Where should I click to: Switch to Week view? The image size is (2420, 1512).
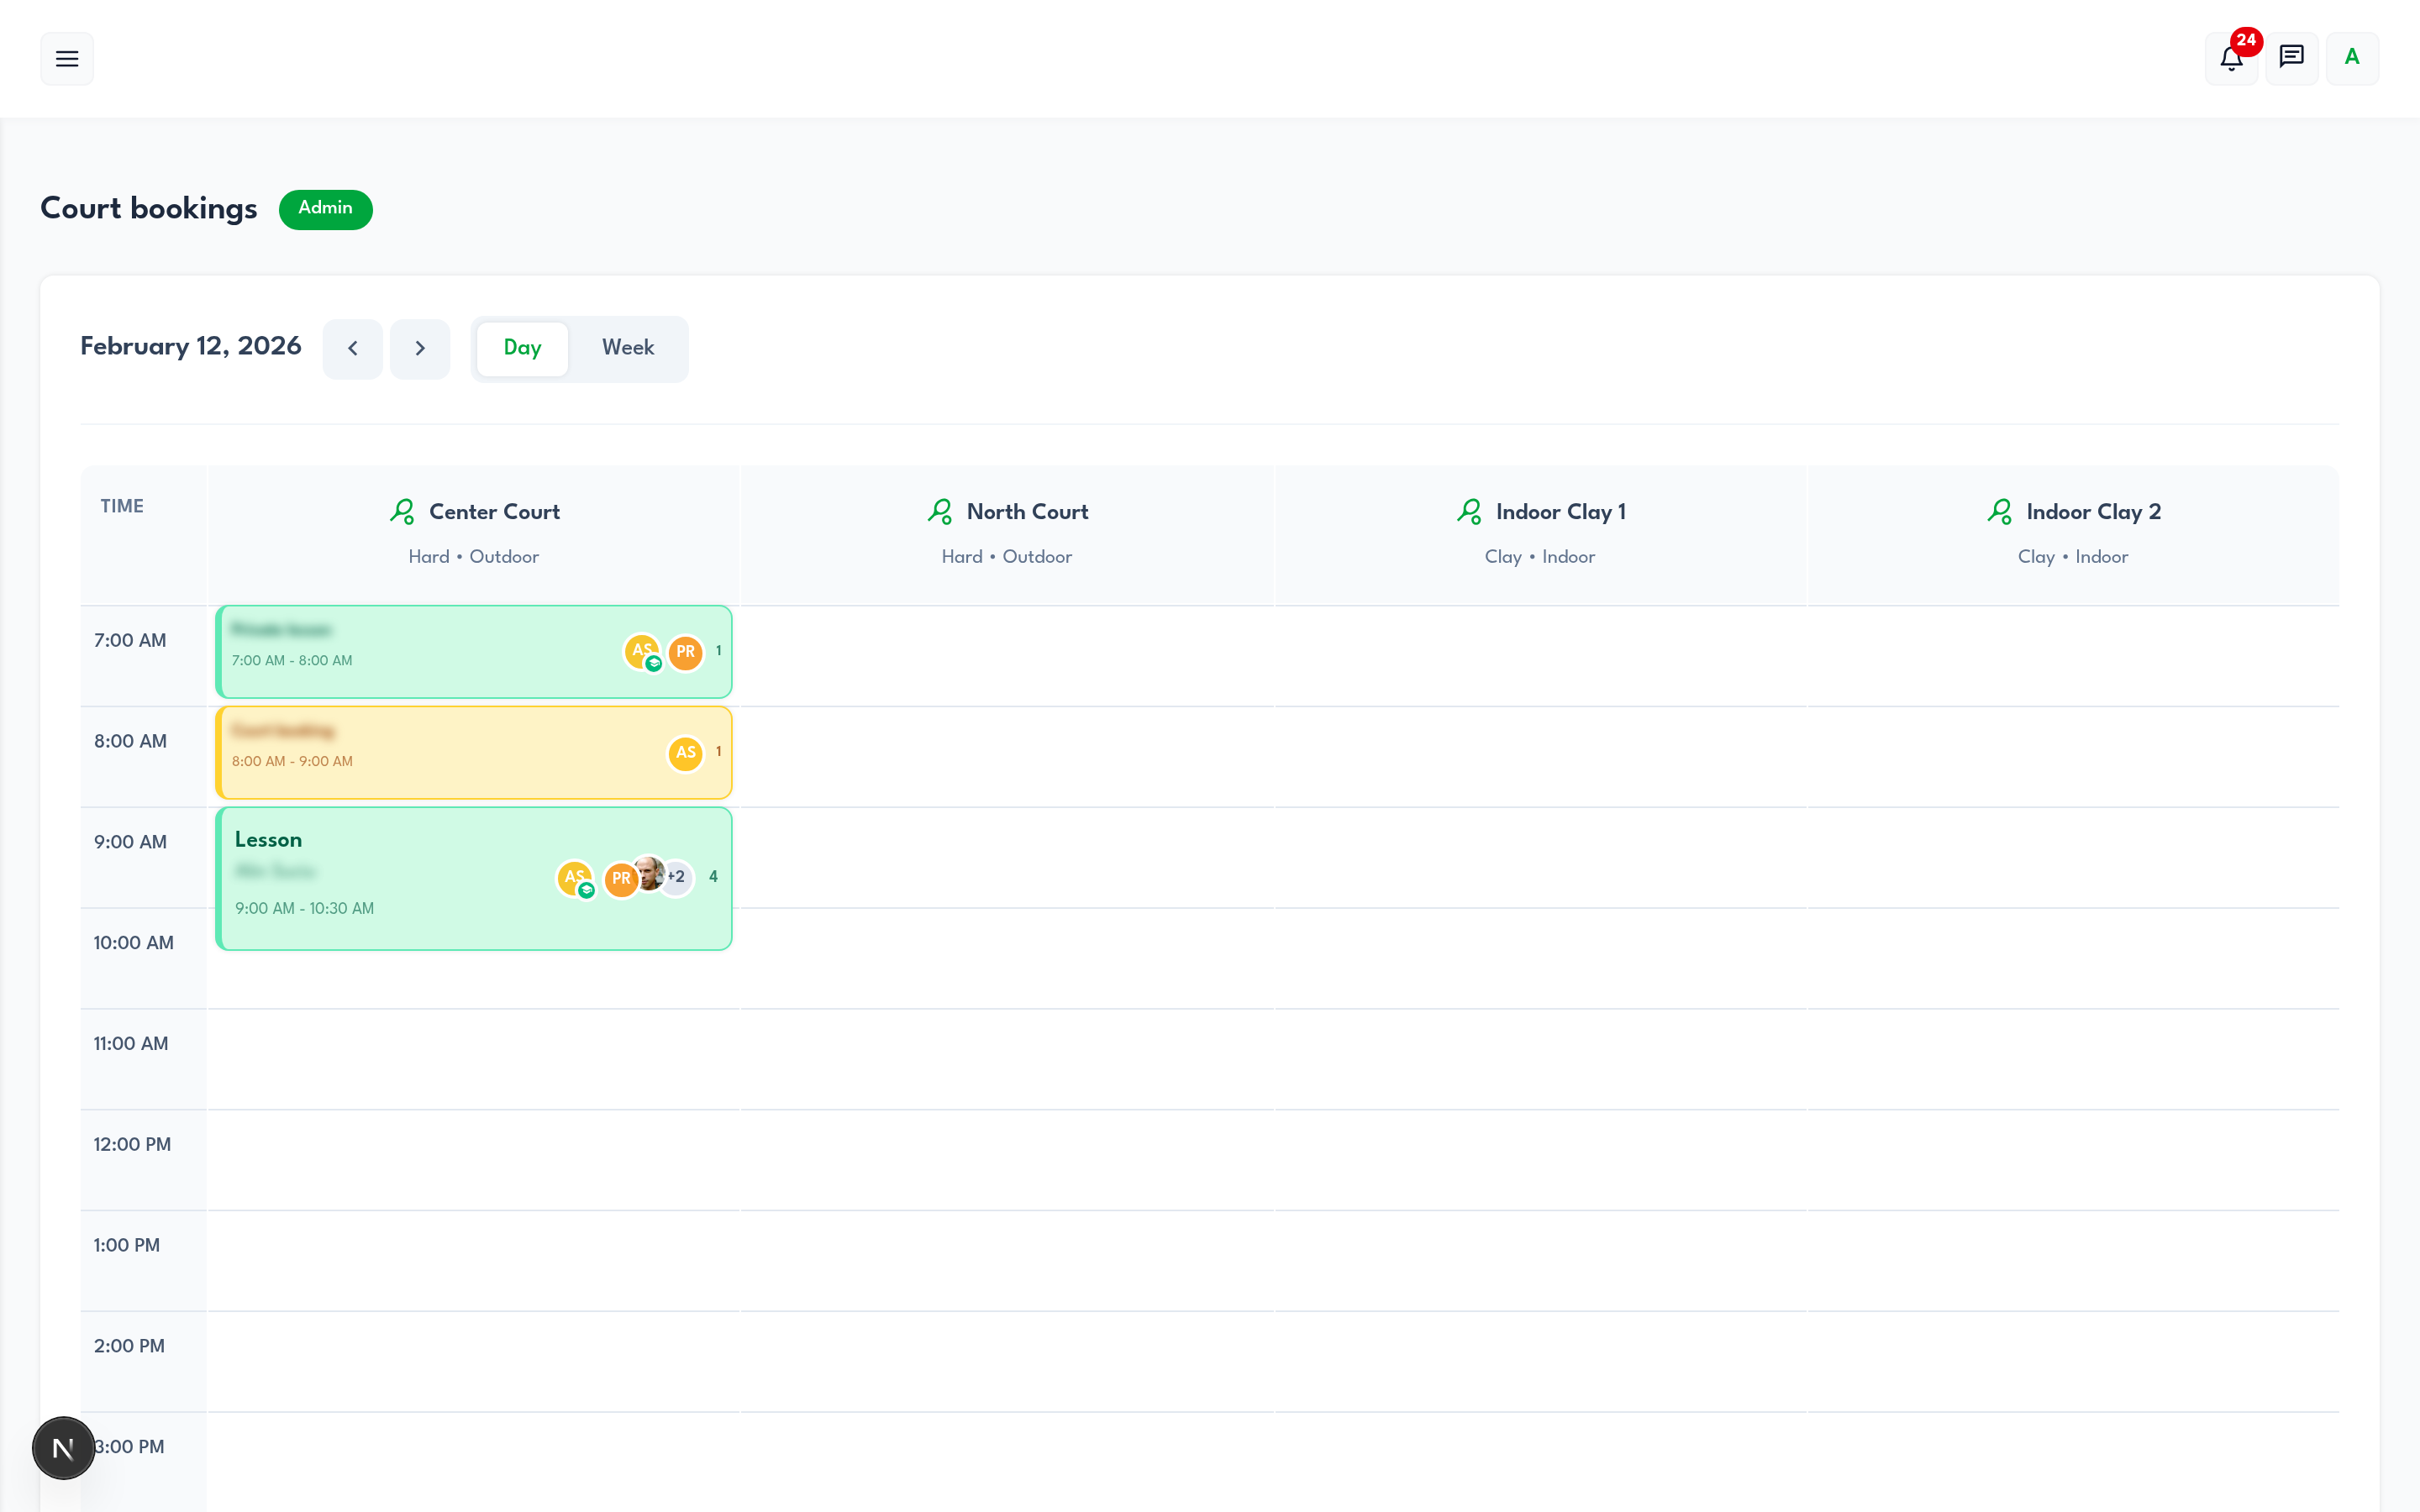pos(628,348)
